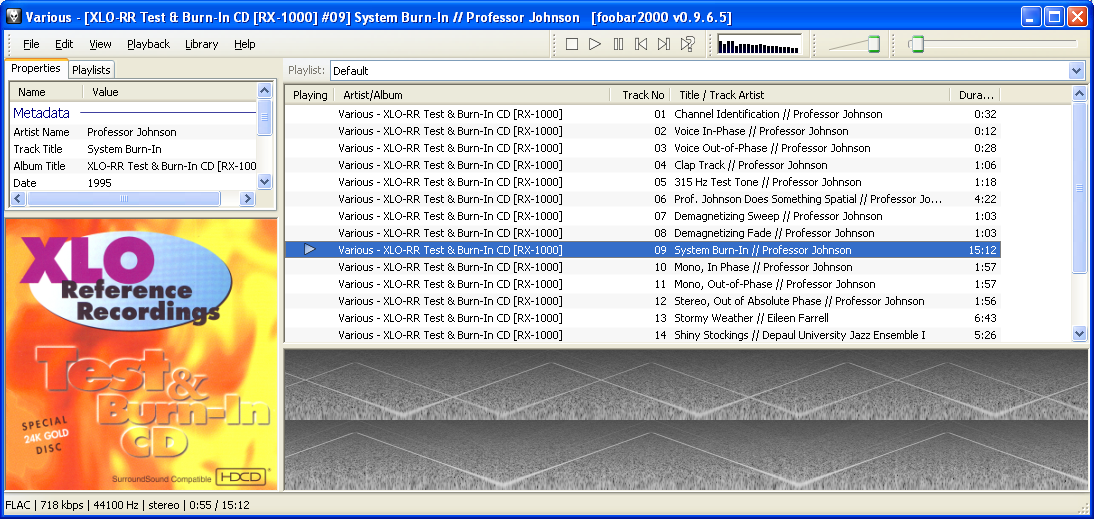This screenshot has height=519, width=1094.
Task: Click the status bar playback info
Action: pyautogui.click(x=128, y=505)
